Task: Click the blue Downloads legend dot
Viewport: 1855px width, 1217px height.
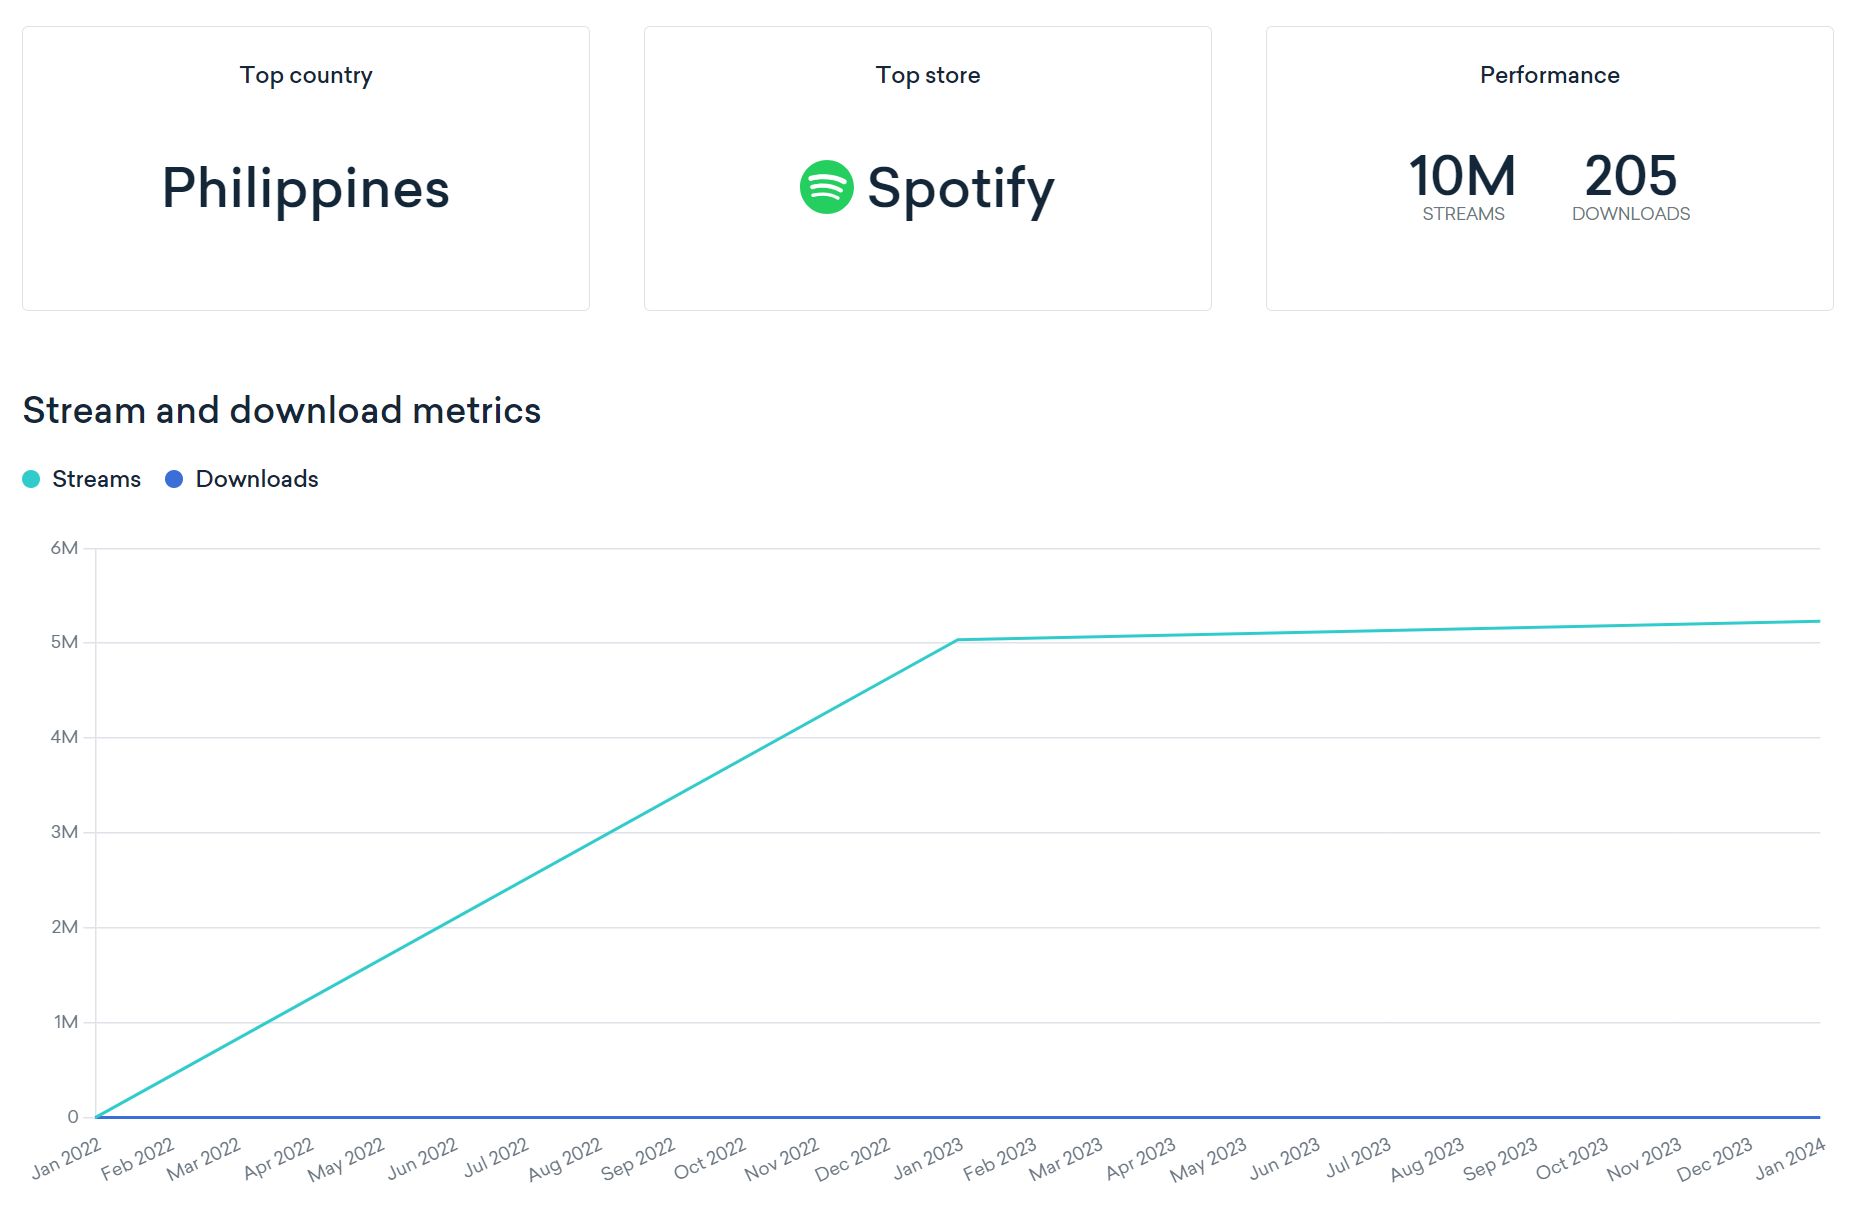Action: [x=174, y=479]
